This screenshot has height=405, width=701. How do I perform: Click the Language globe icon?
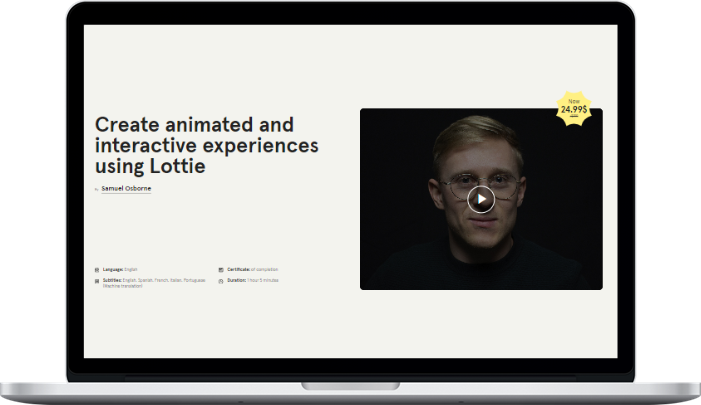[97, 270]
